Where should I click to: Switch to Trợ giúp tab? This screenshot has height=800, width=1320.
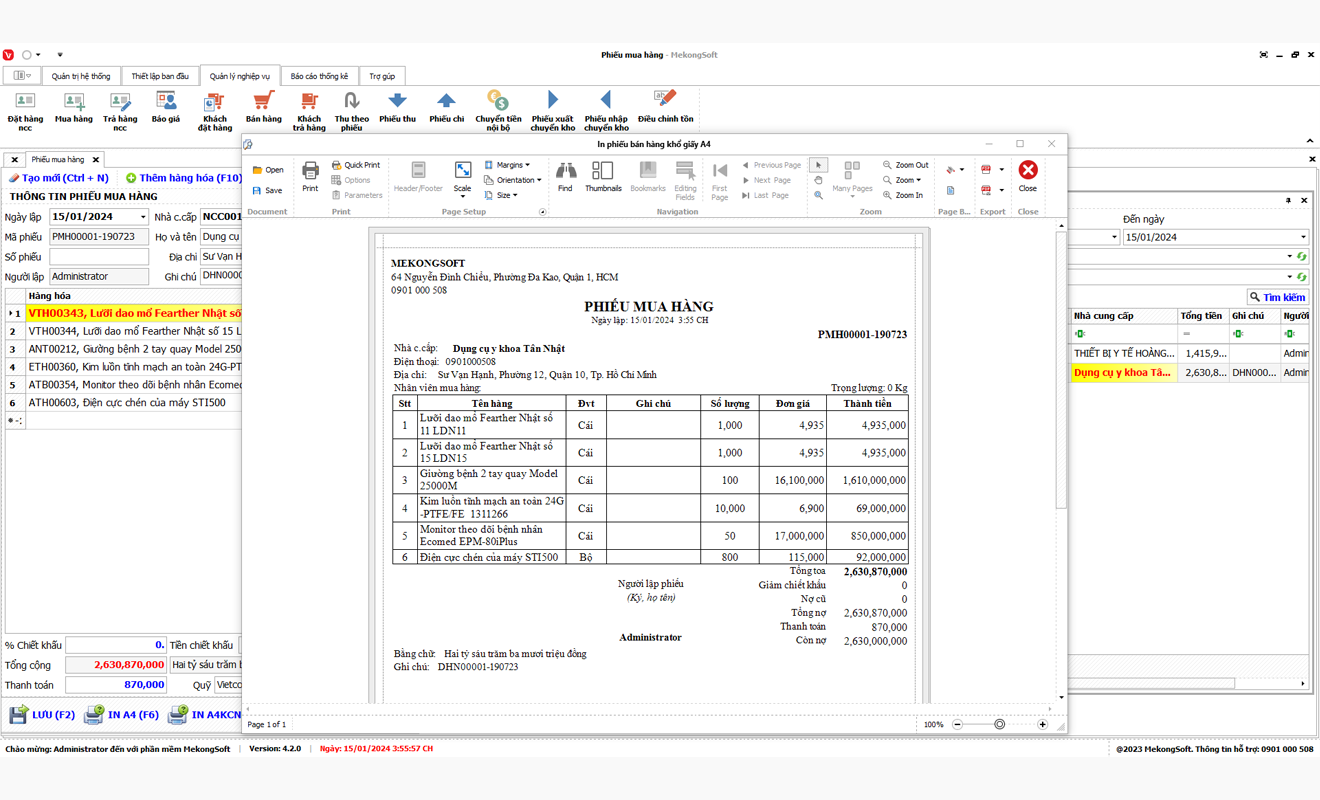pyautogui.click(x=382, y=76)
